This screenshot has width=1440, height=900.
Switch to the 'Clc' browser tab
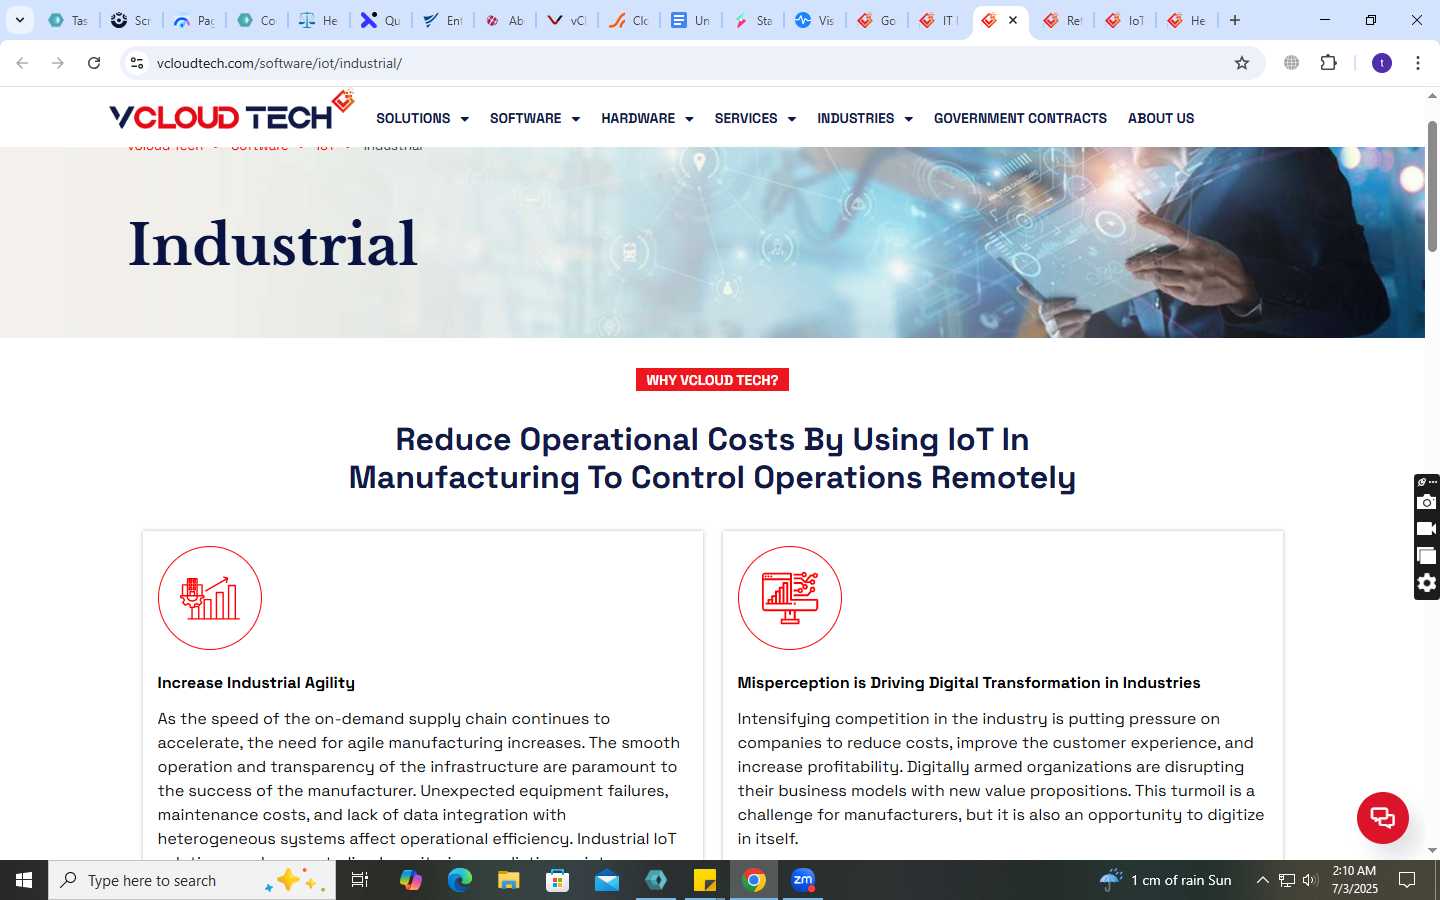point(629,20)
